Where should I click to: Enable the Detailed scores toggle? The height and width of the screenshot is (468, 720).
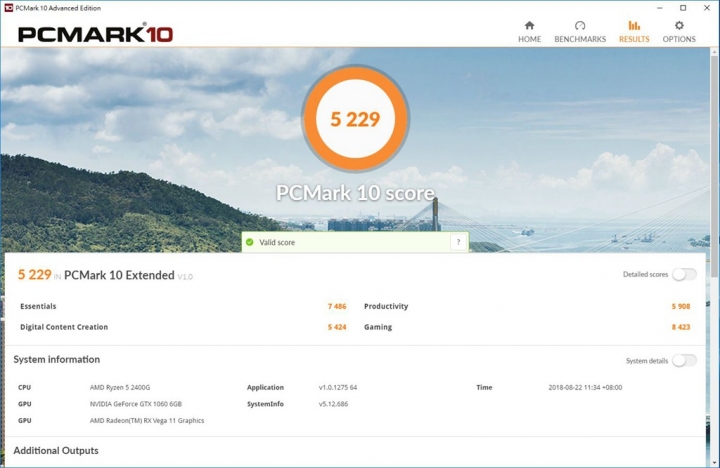click(x=684, y=274)
